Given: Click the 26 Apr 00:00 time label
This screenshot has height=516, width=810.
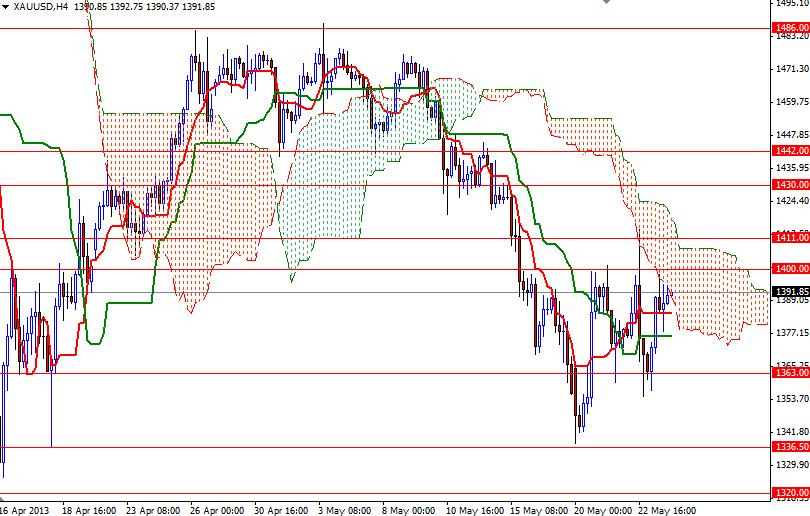Looking at the screenshot, I should pos(217,510).
